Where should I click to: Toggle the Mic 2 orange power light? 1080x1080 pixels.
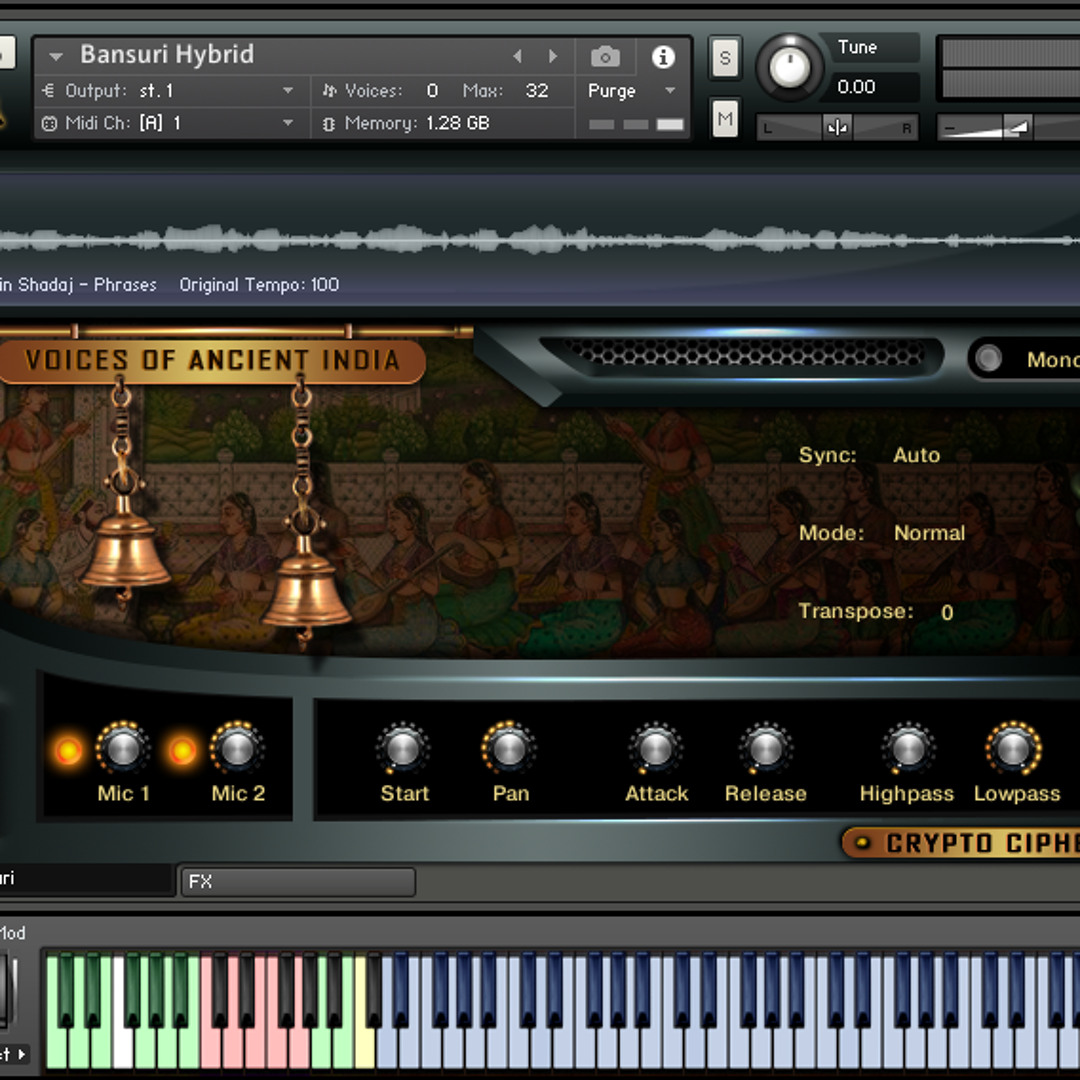[182, 750]
